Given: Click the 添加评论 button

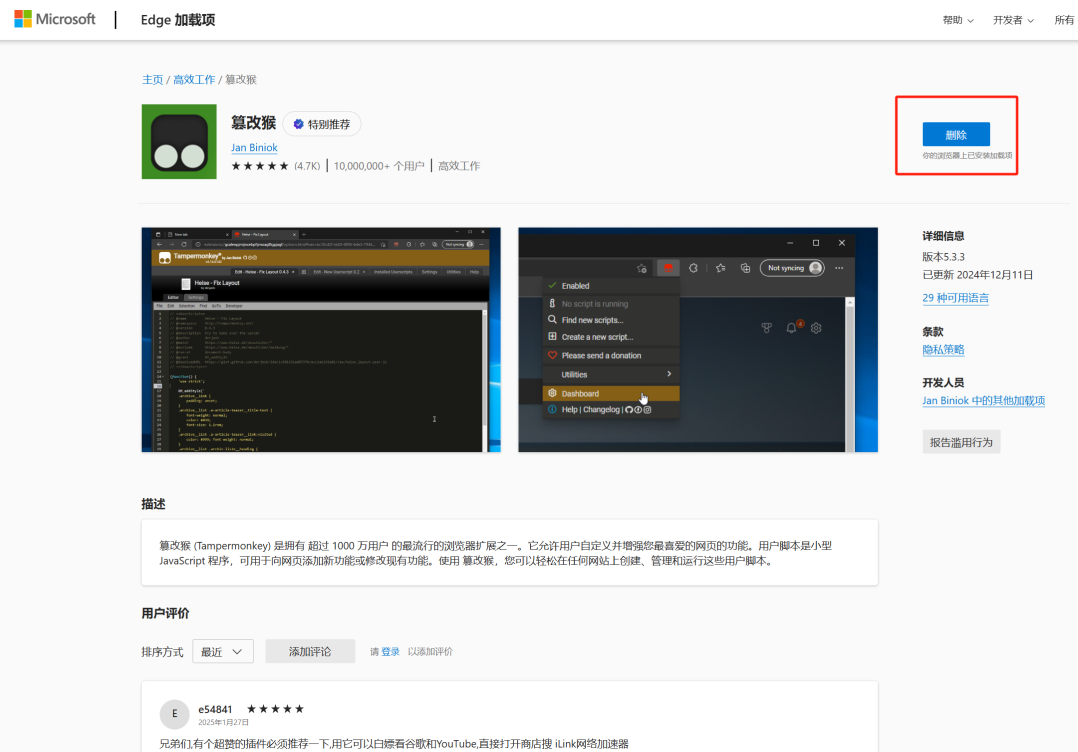Looking at the screenshot, I should coord(310,652).
